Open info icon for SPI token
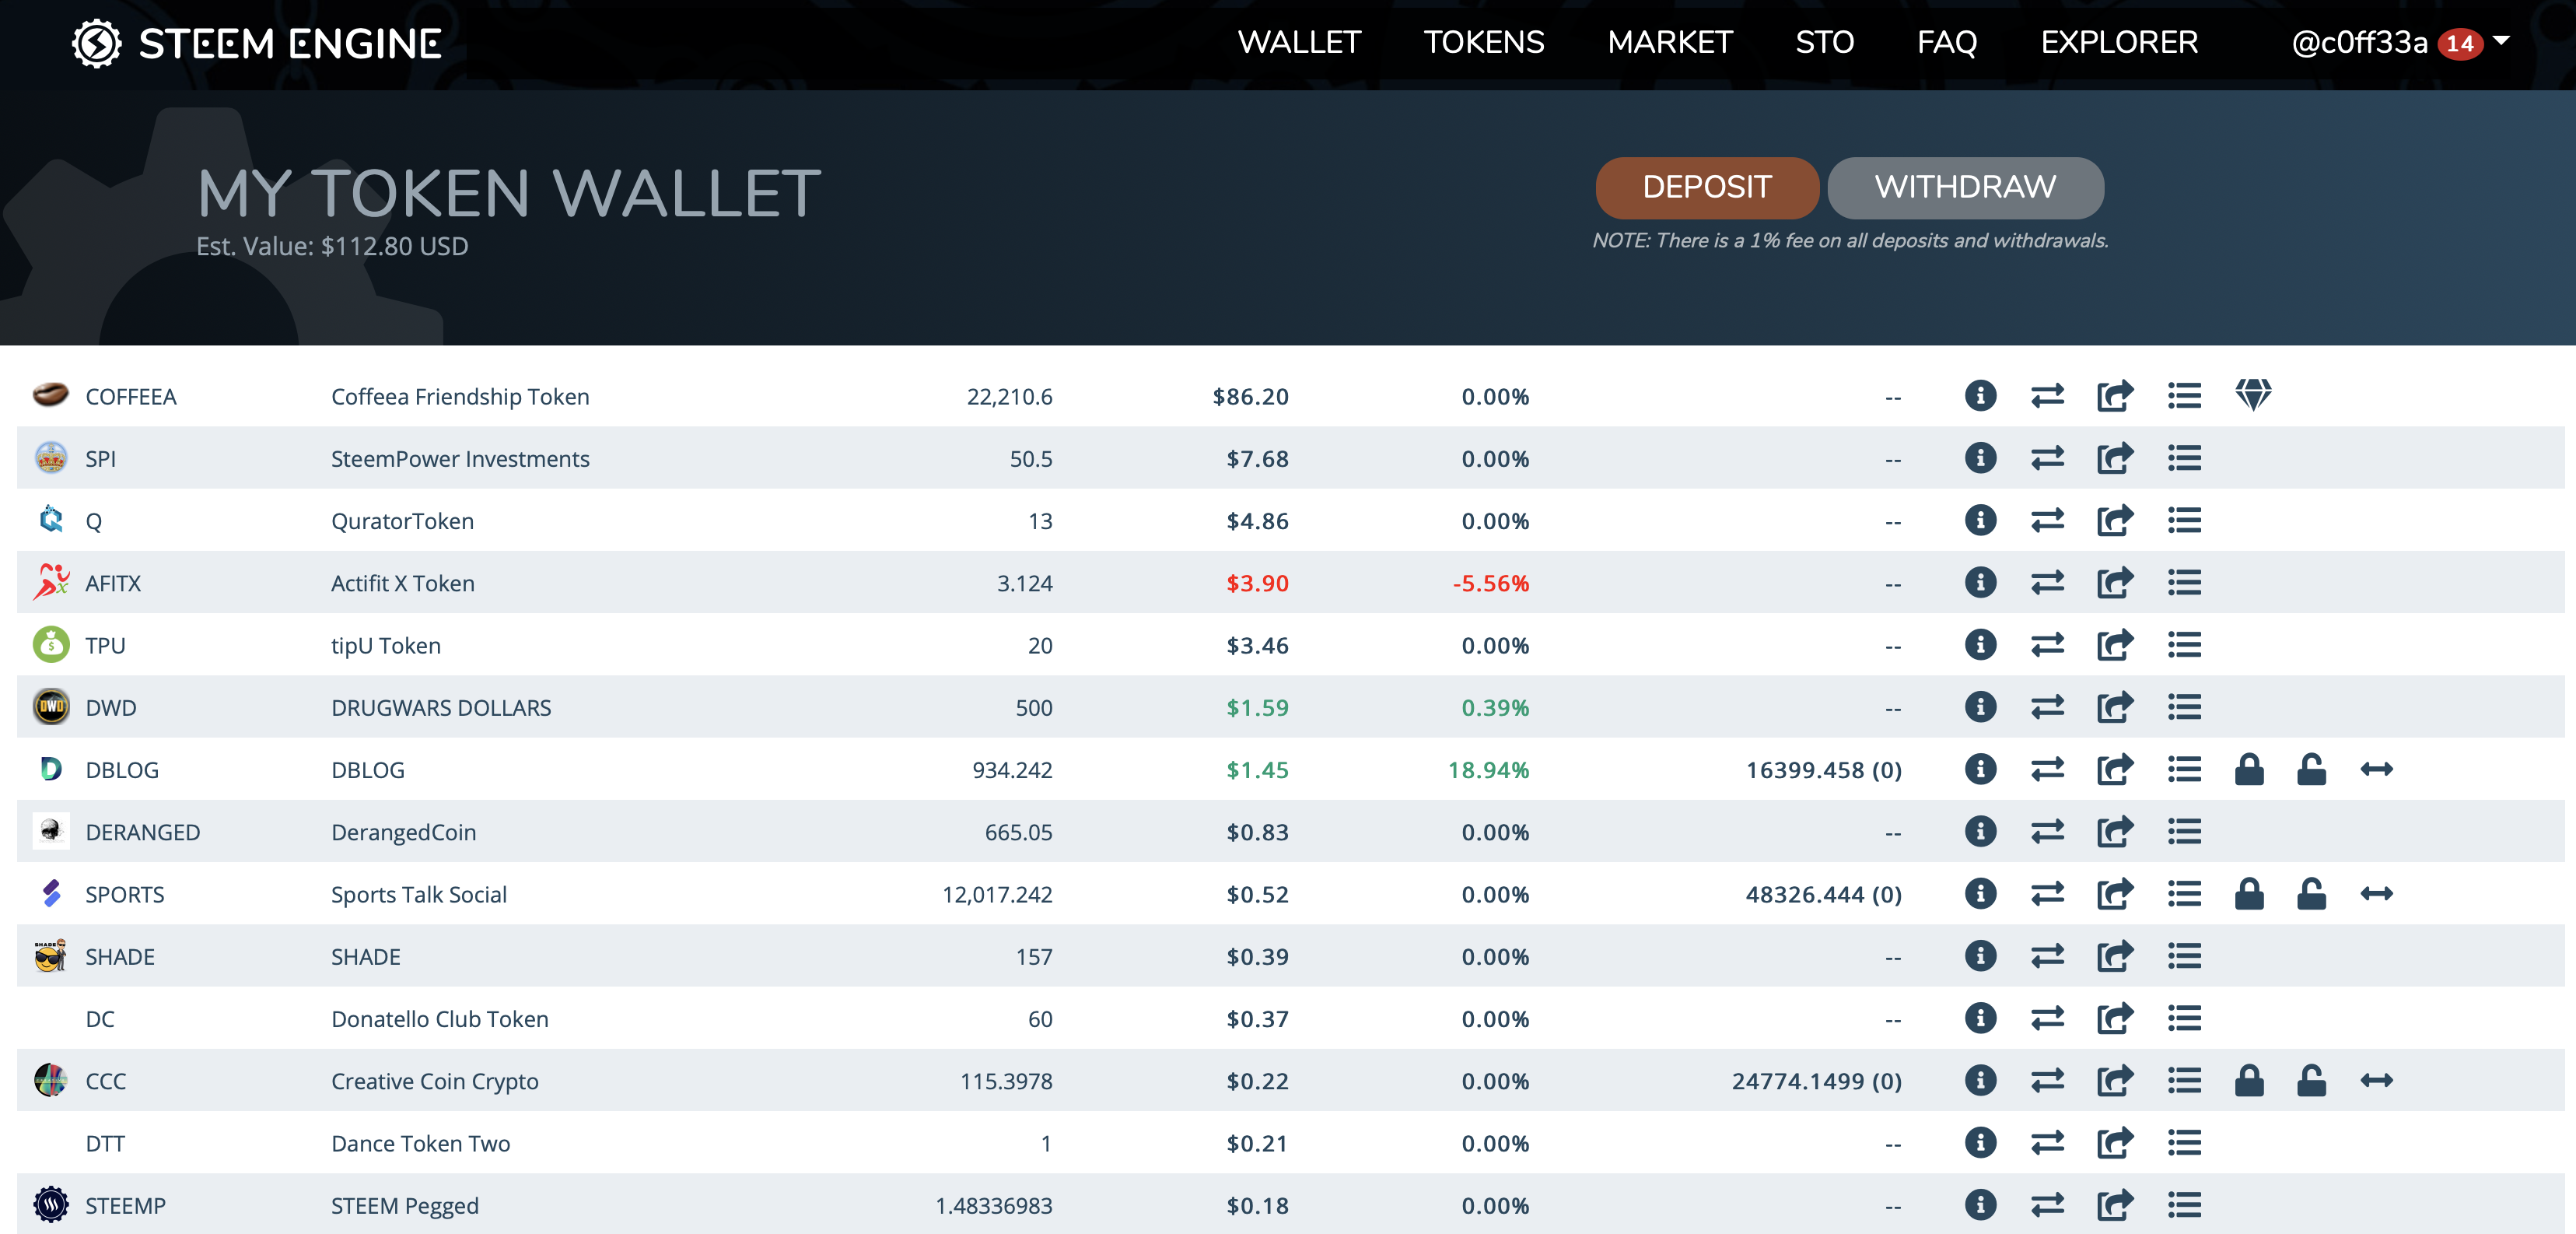Screen dimensions: 2576x1234 1980,458
